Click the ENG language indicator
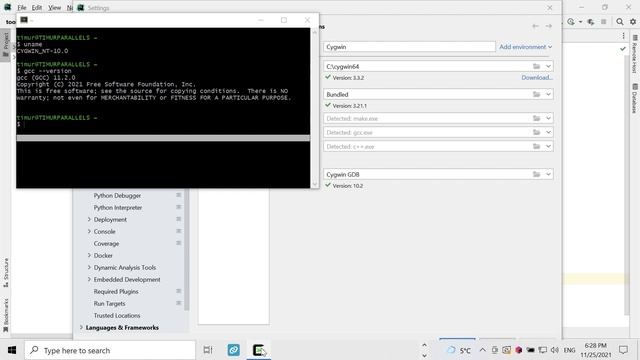640x360 pixels. [x=569, y=350]
